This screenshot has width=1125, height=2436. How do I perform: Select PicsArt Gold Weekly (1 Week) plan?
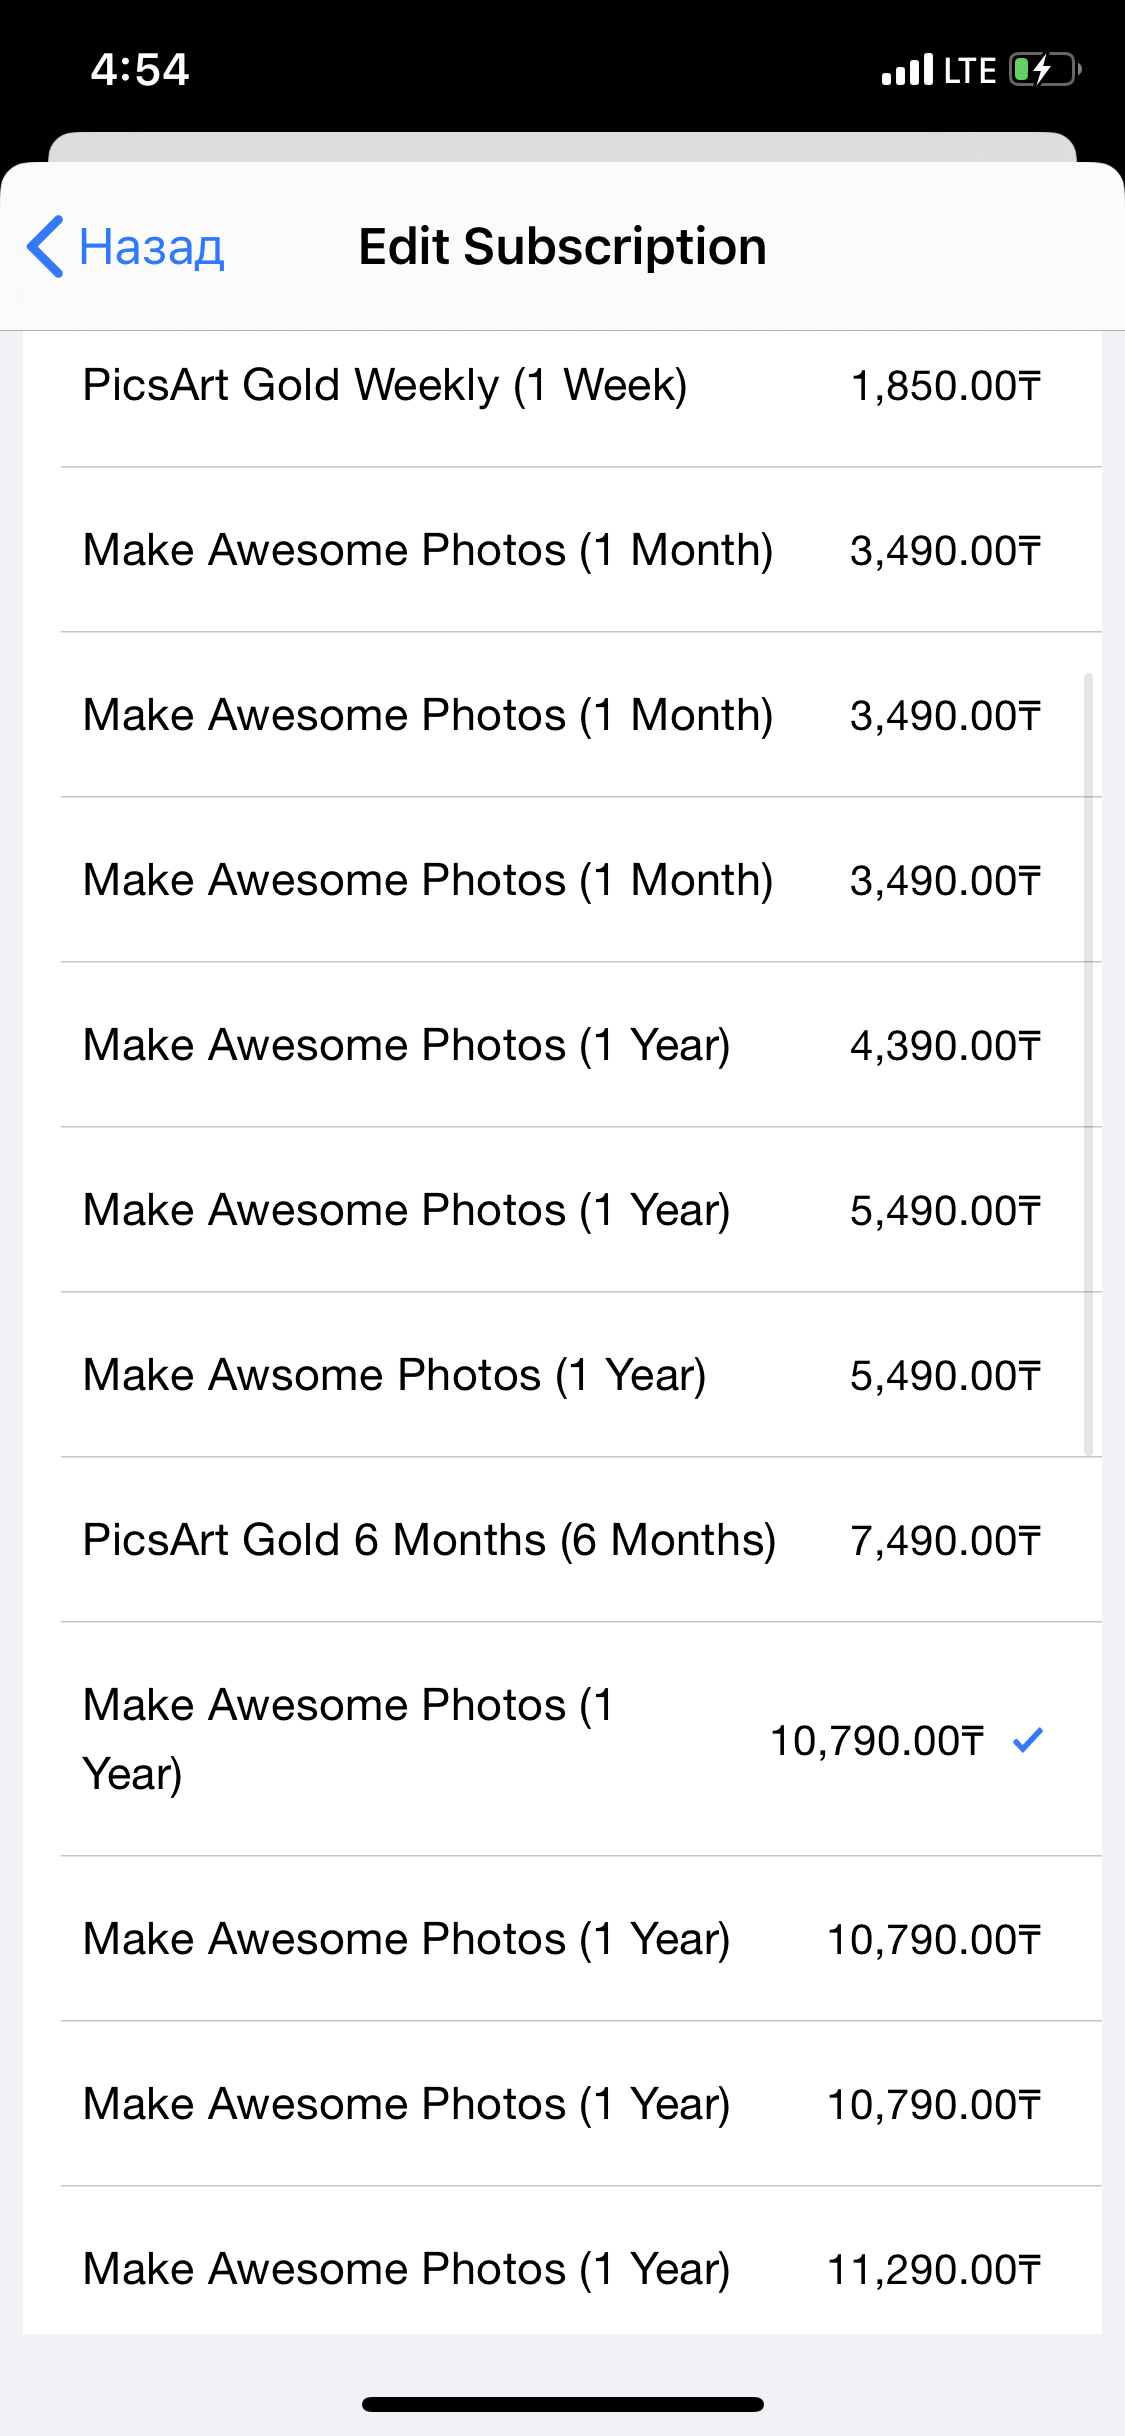(x=385, y=386)
